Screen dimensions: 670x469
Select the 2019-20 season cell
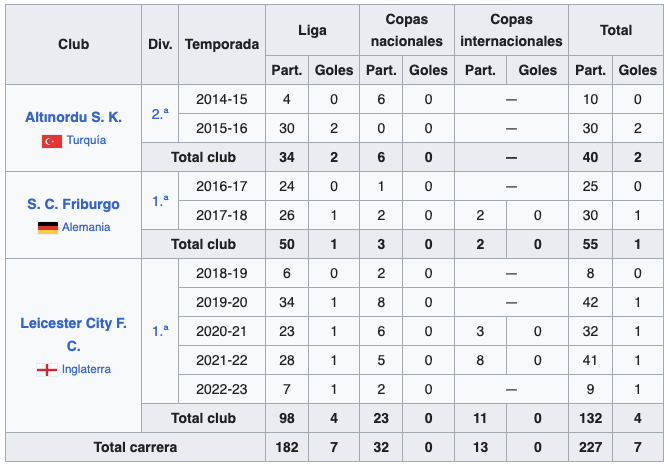222,302
